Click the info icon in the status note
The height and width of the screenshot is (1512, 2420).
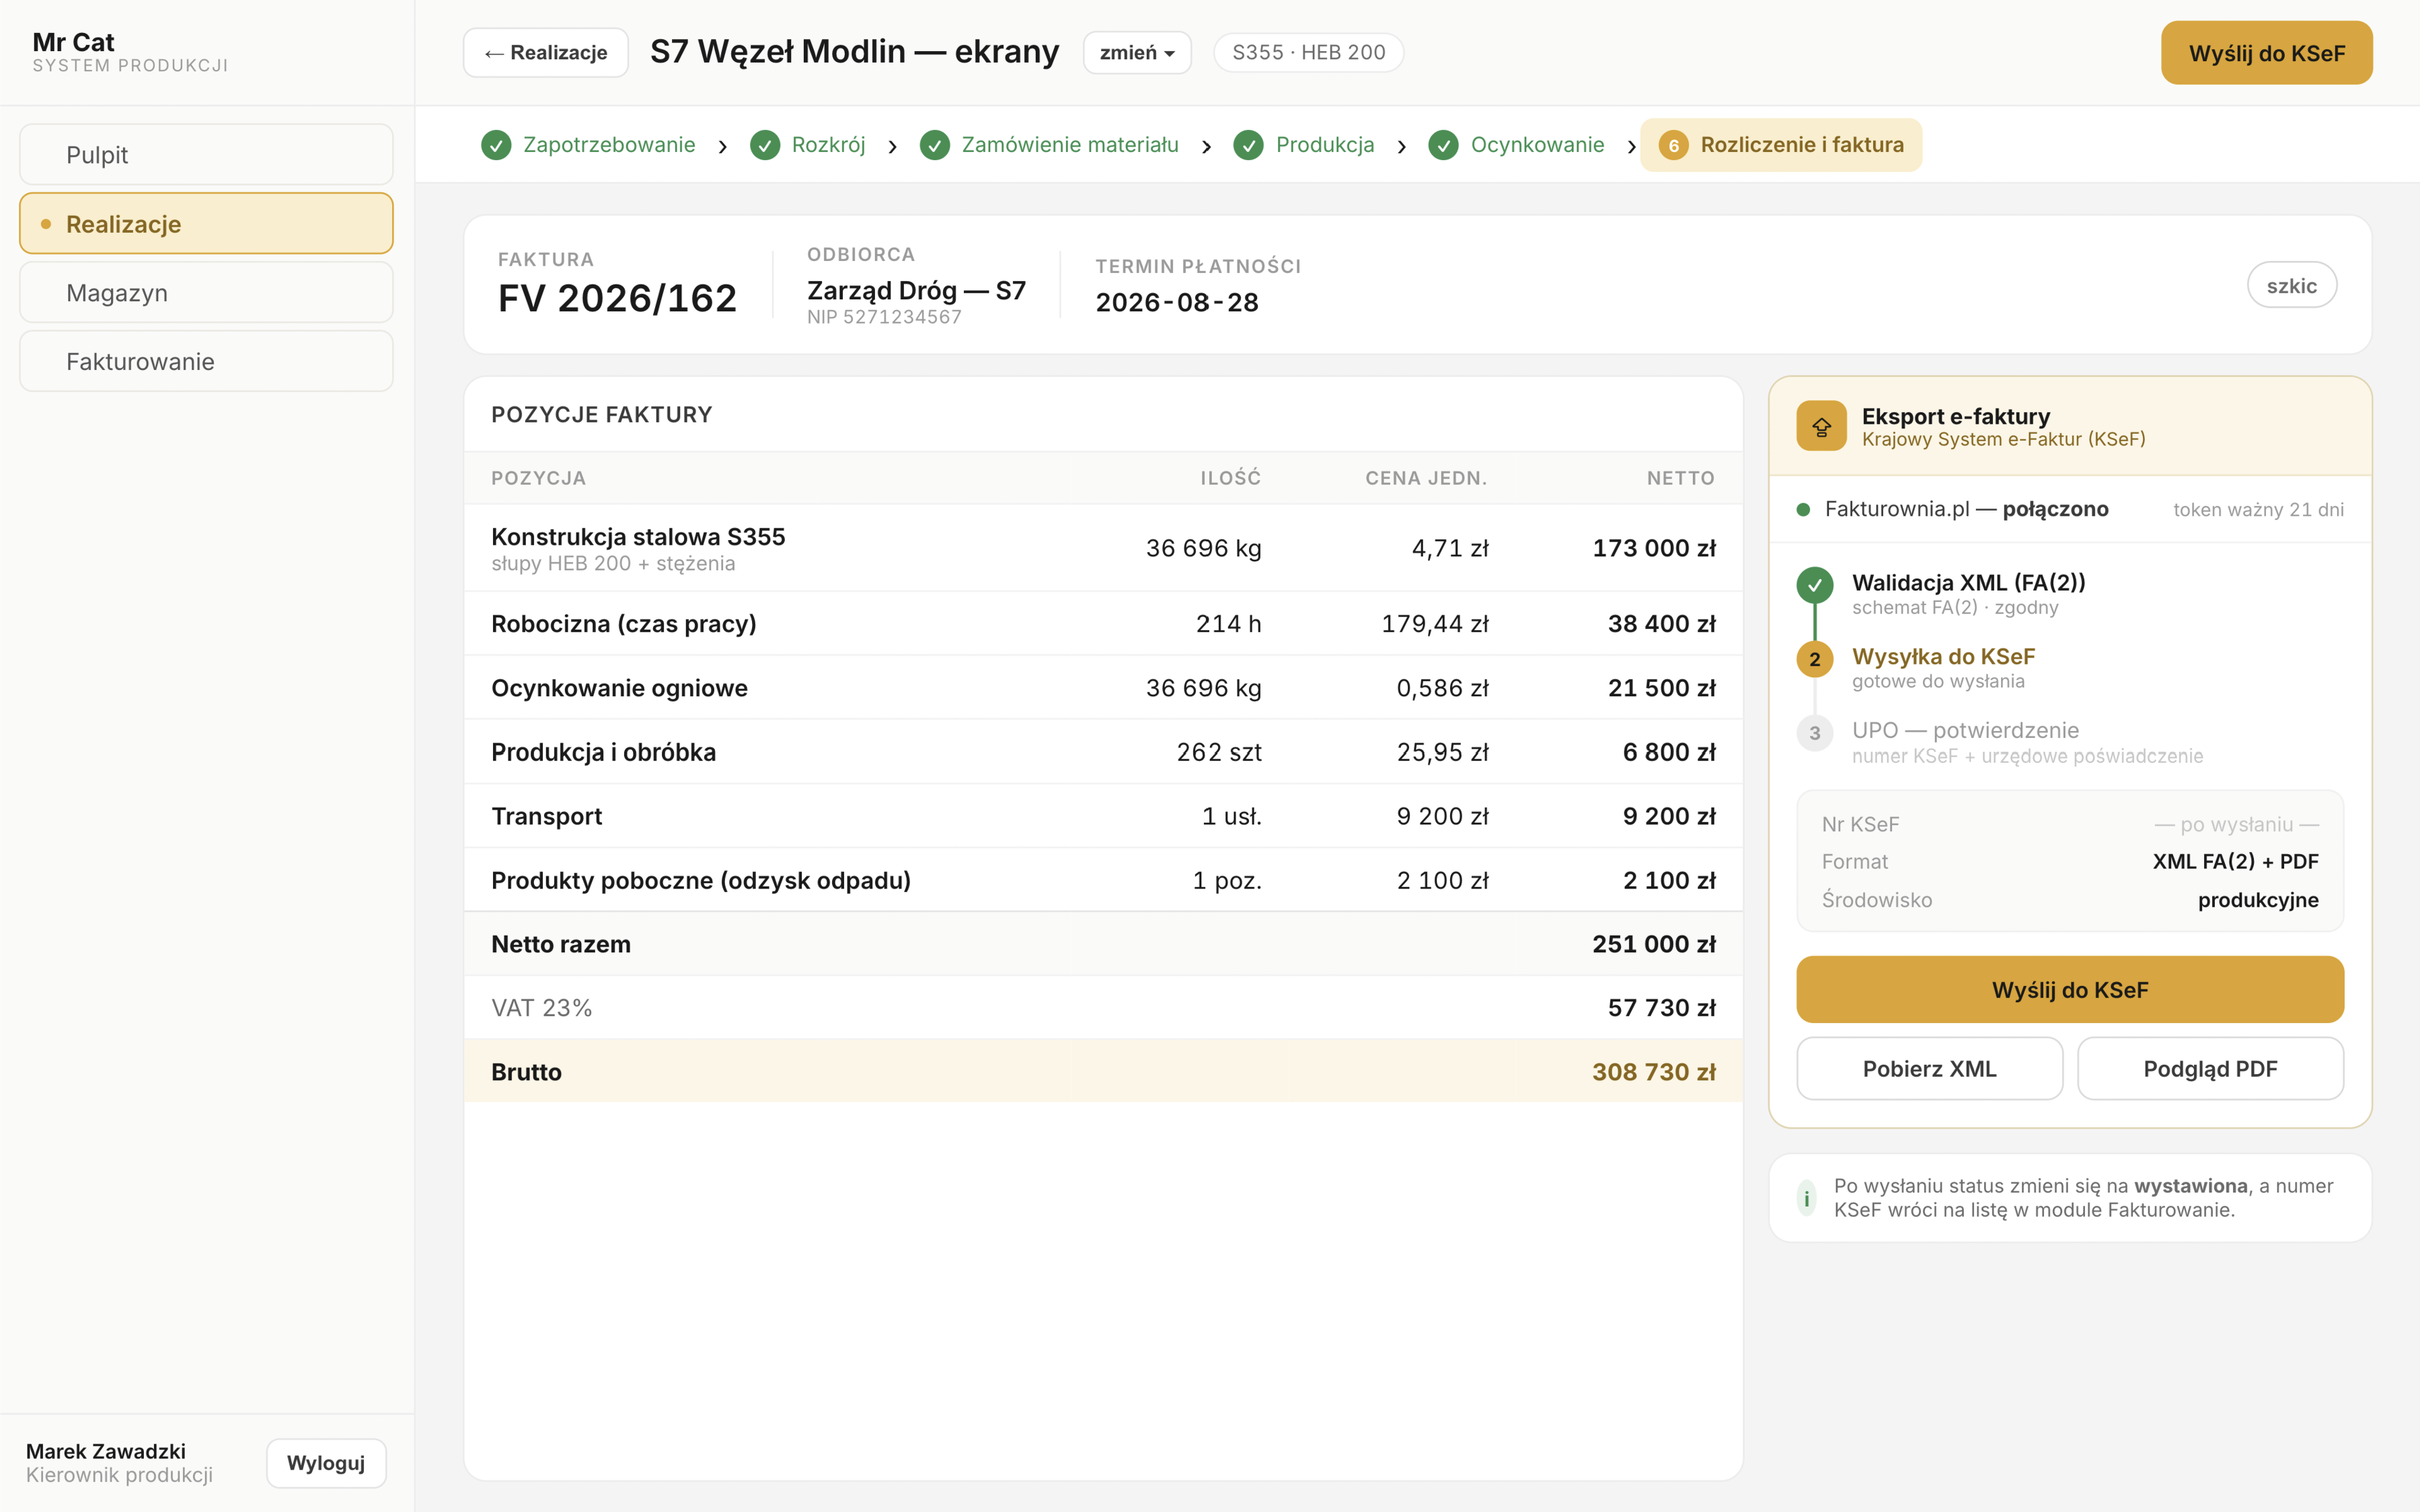(x=1807, y=1198)
